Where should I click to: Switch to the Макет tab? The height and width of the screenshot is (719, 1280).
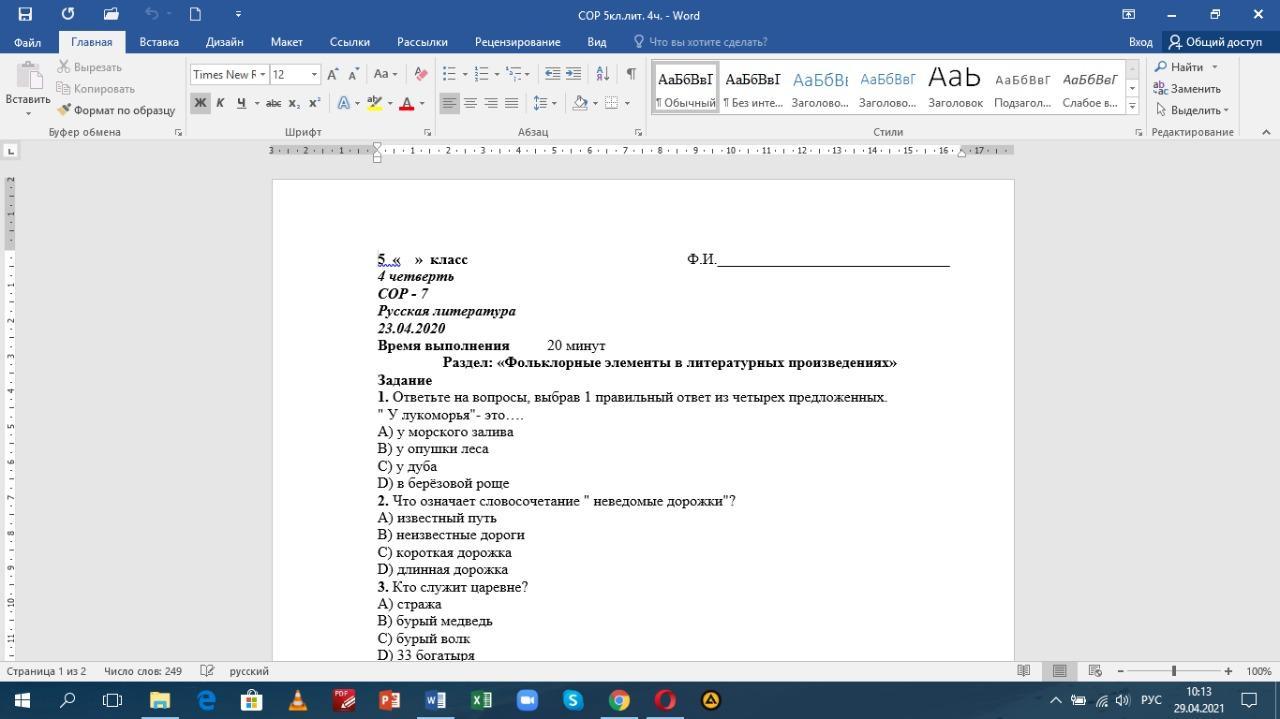pos(286,42)
